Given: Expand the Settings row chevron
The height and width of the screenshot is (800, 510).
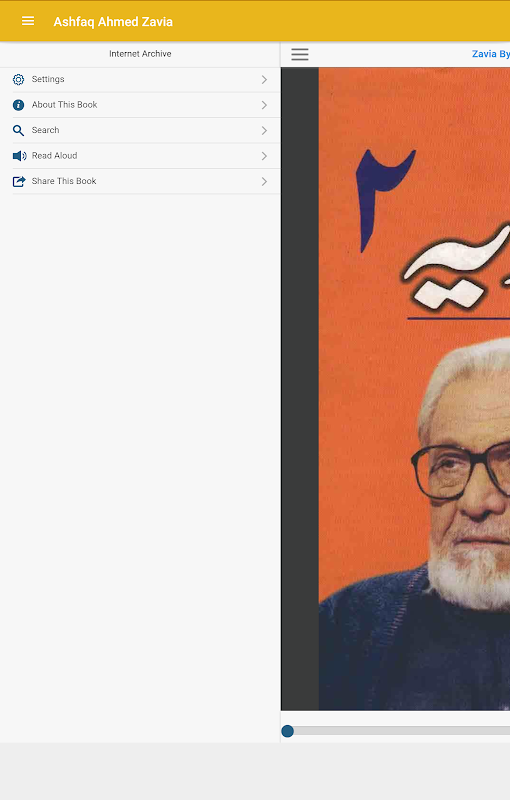Looking at the screenshot, I should click(x=264, y=80).
